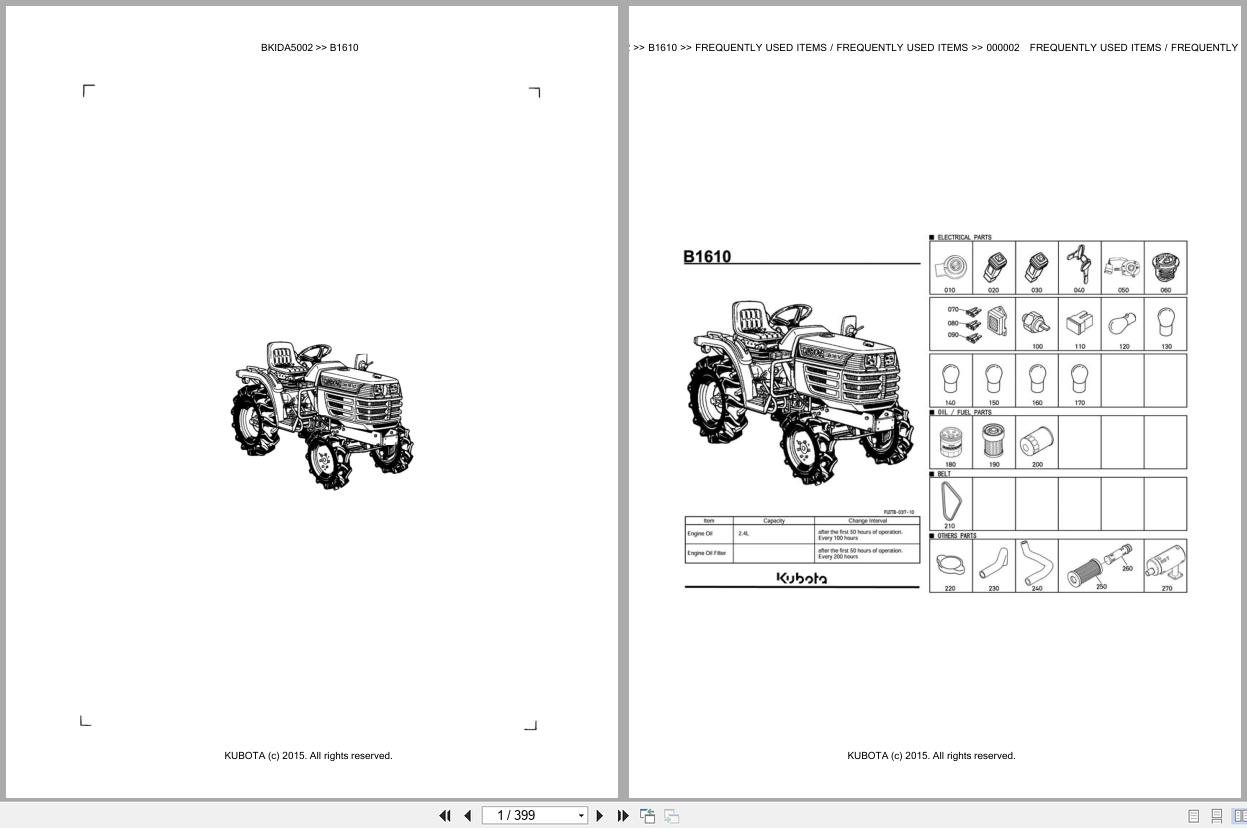Click the B1610 heading on right page
The image size is (1247, 828).
coord(707,257)
